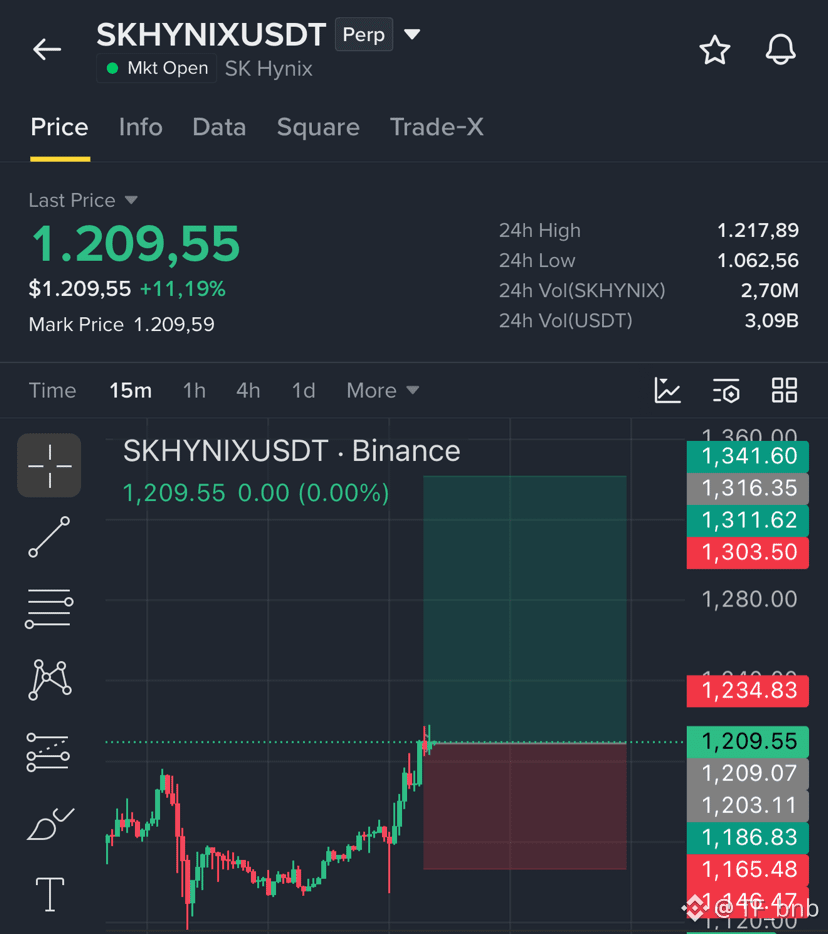This screenshot has height=934, width=828.
Task: Click the red stop-loss zone on chart
Action: (x=525, y=807)
